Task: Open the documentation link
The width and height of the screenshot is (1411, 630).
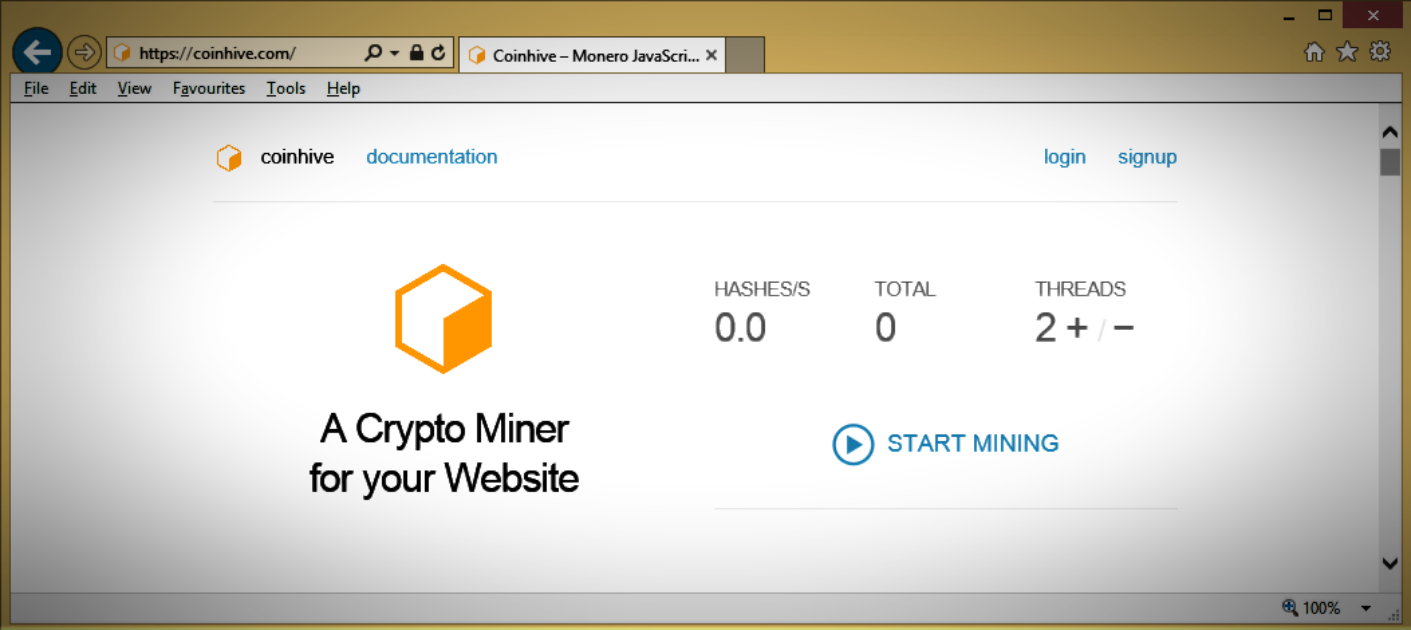Action: (432, 157)
